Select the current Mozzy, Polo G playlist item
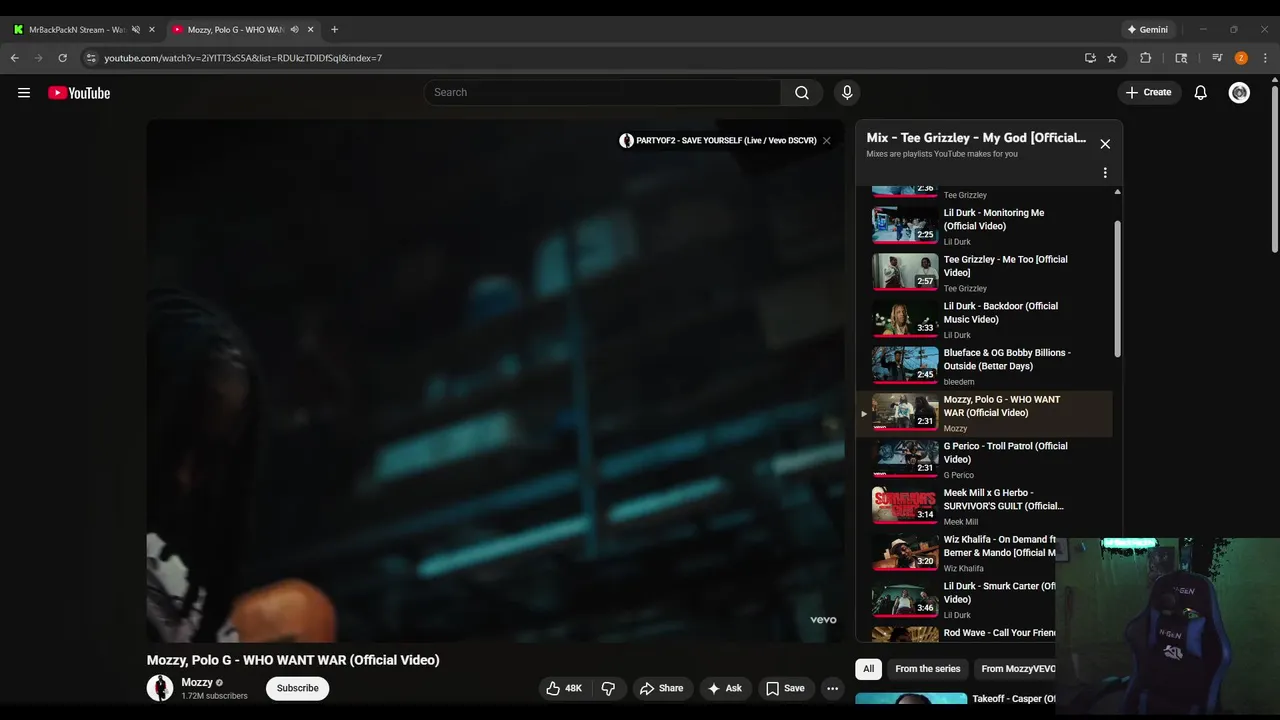Screen dimensions: 1280x720 pos(985,413)
